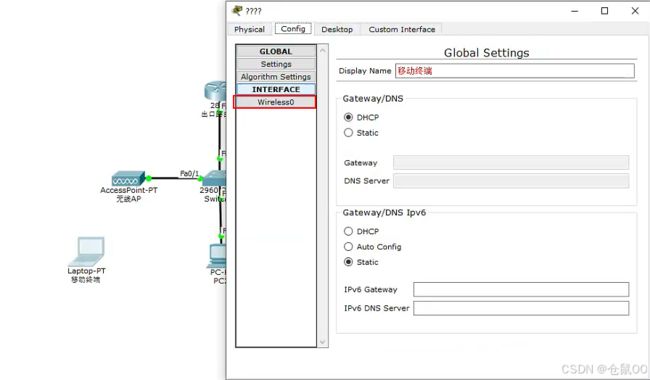Open the Settings config page
The height and width of the screenshot is (380, 650).
[x=276, y=64]
